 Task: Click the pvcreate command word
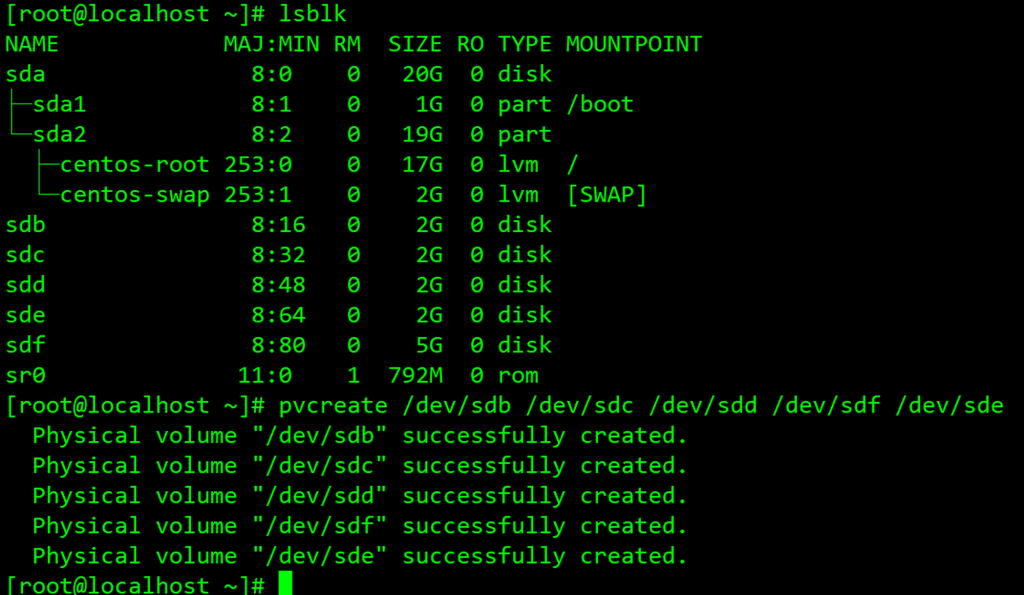click(x=332, y=406)
